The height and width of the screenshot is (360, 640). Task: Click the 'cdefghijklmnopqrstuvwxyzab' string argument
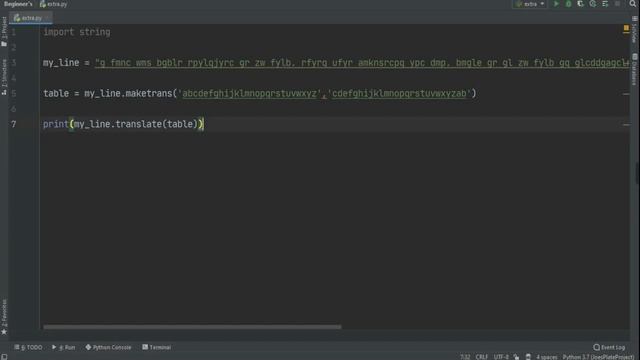pyautogui.click(x=399, y=93)
